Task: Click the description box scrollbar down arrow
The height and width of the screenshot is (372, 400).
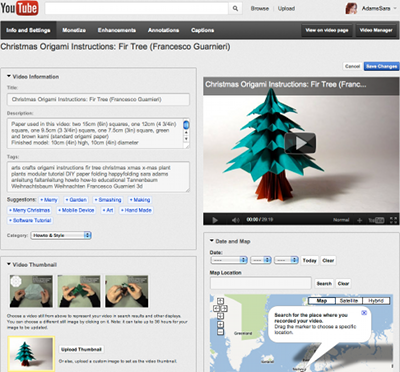Action: [x=186, y=138]
